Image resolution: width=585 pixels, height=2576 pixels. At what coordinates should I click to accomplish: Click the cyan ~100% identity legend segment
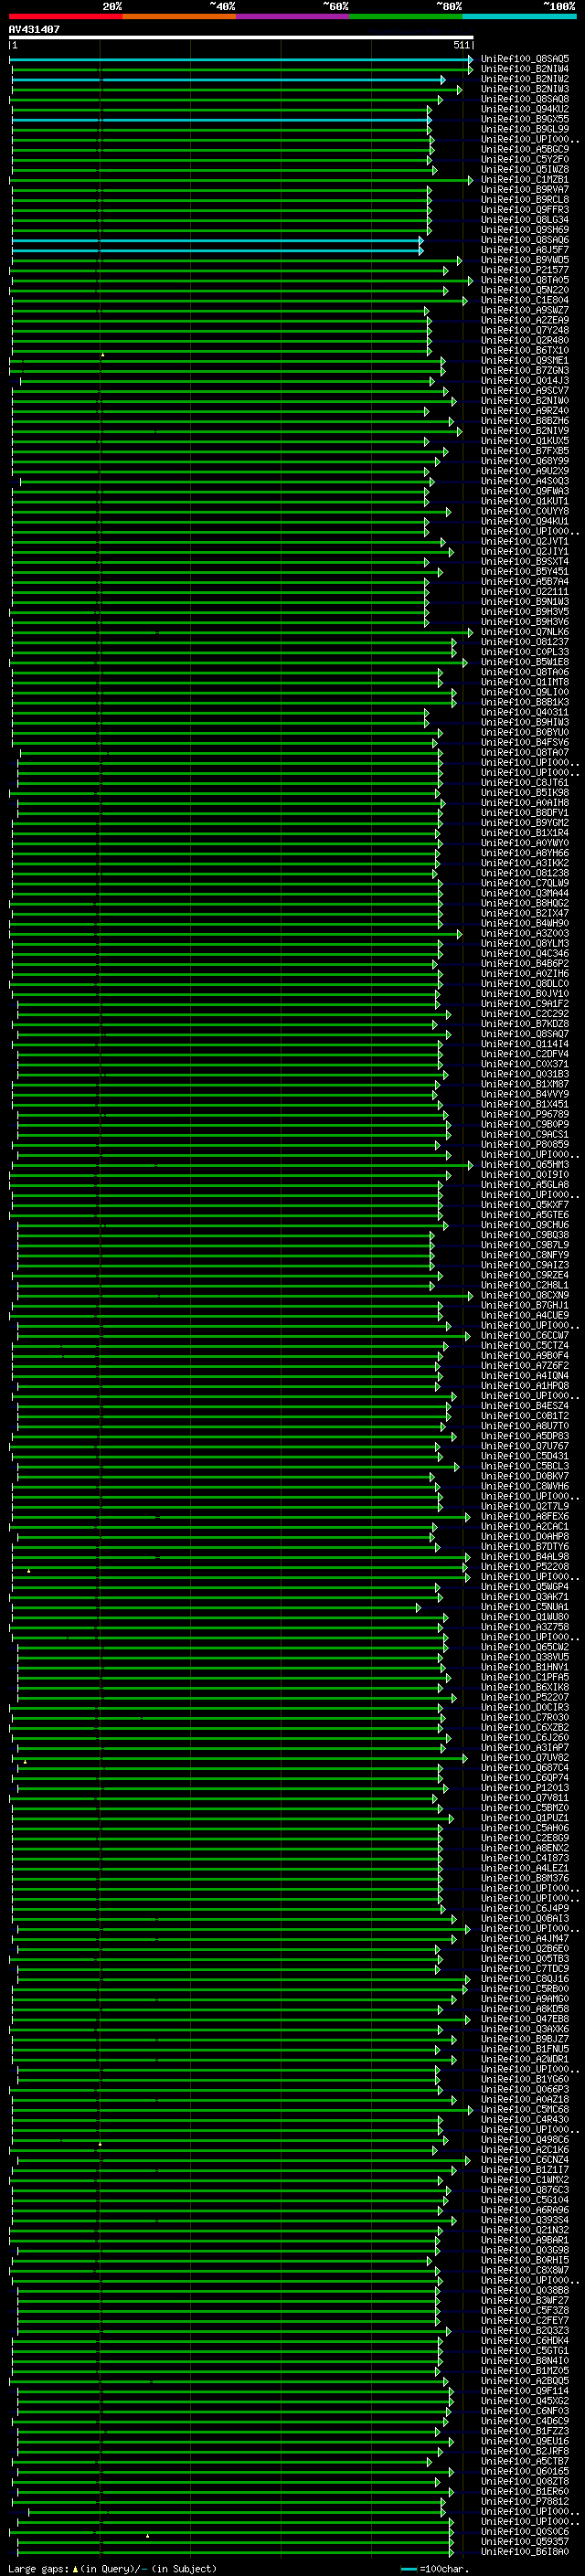coord(520,16)
